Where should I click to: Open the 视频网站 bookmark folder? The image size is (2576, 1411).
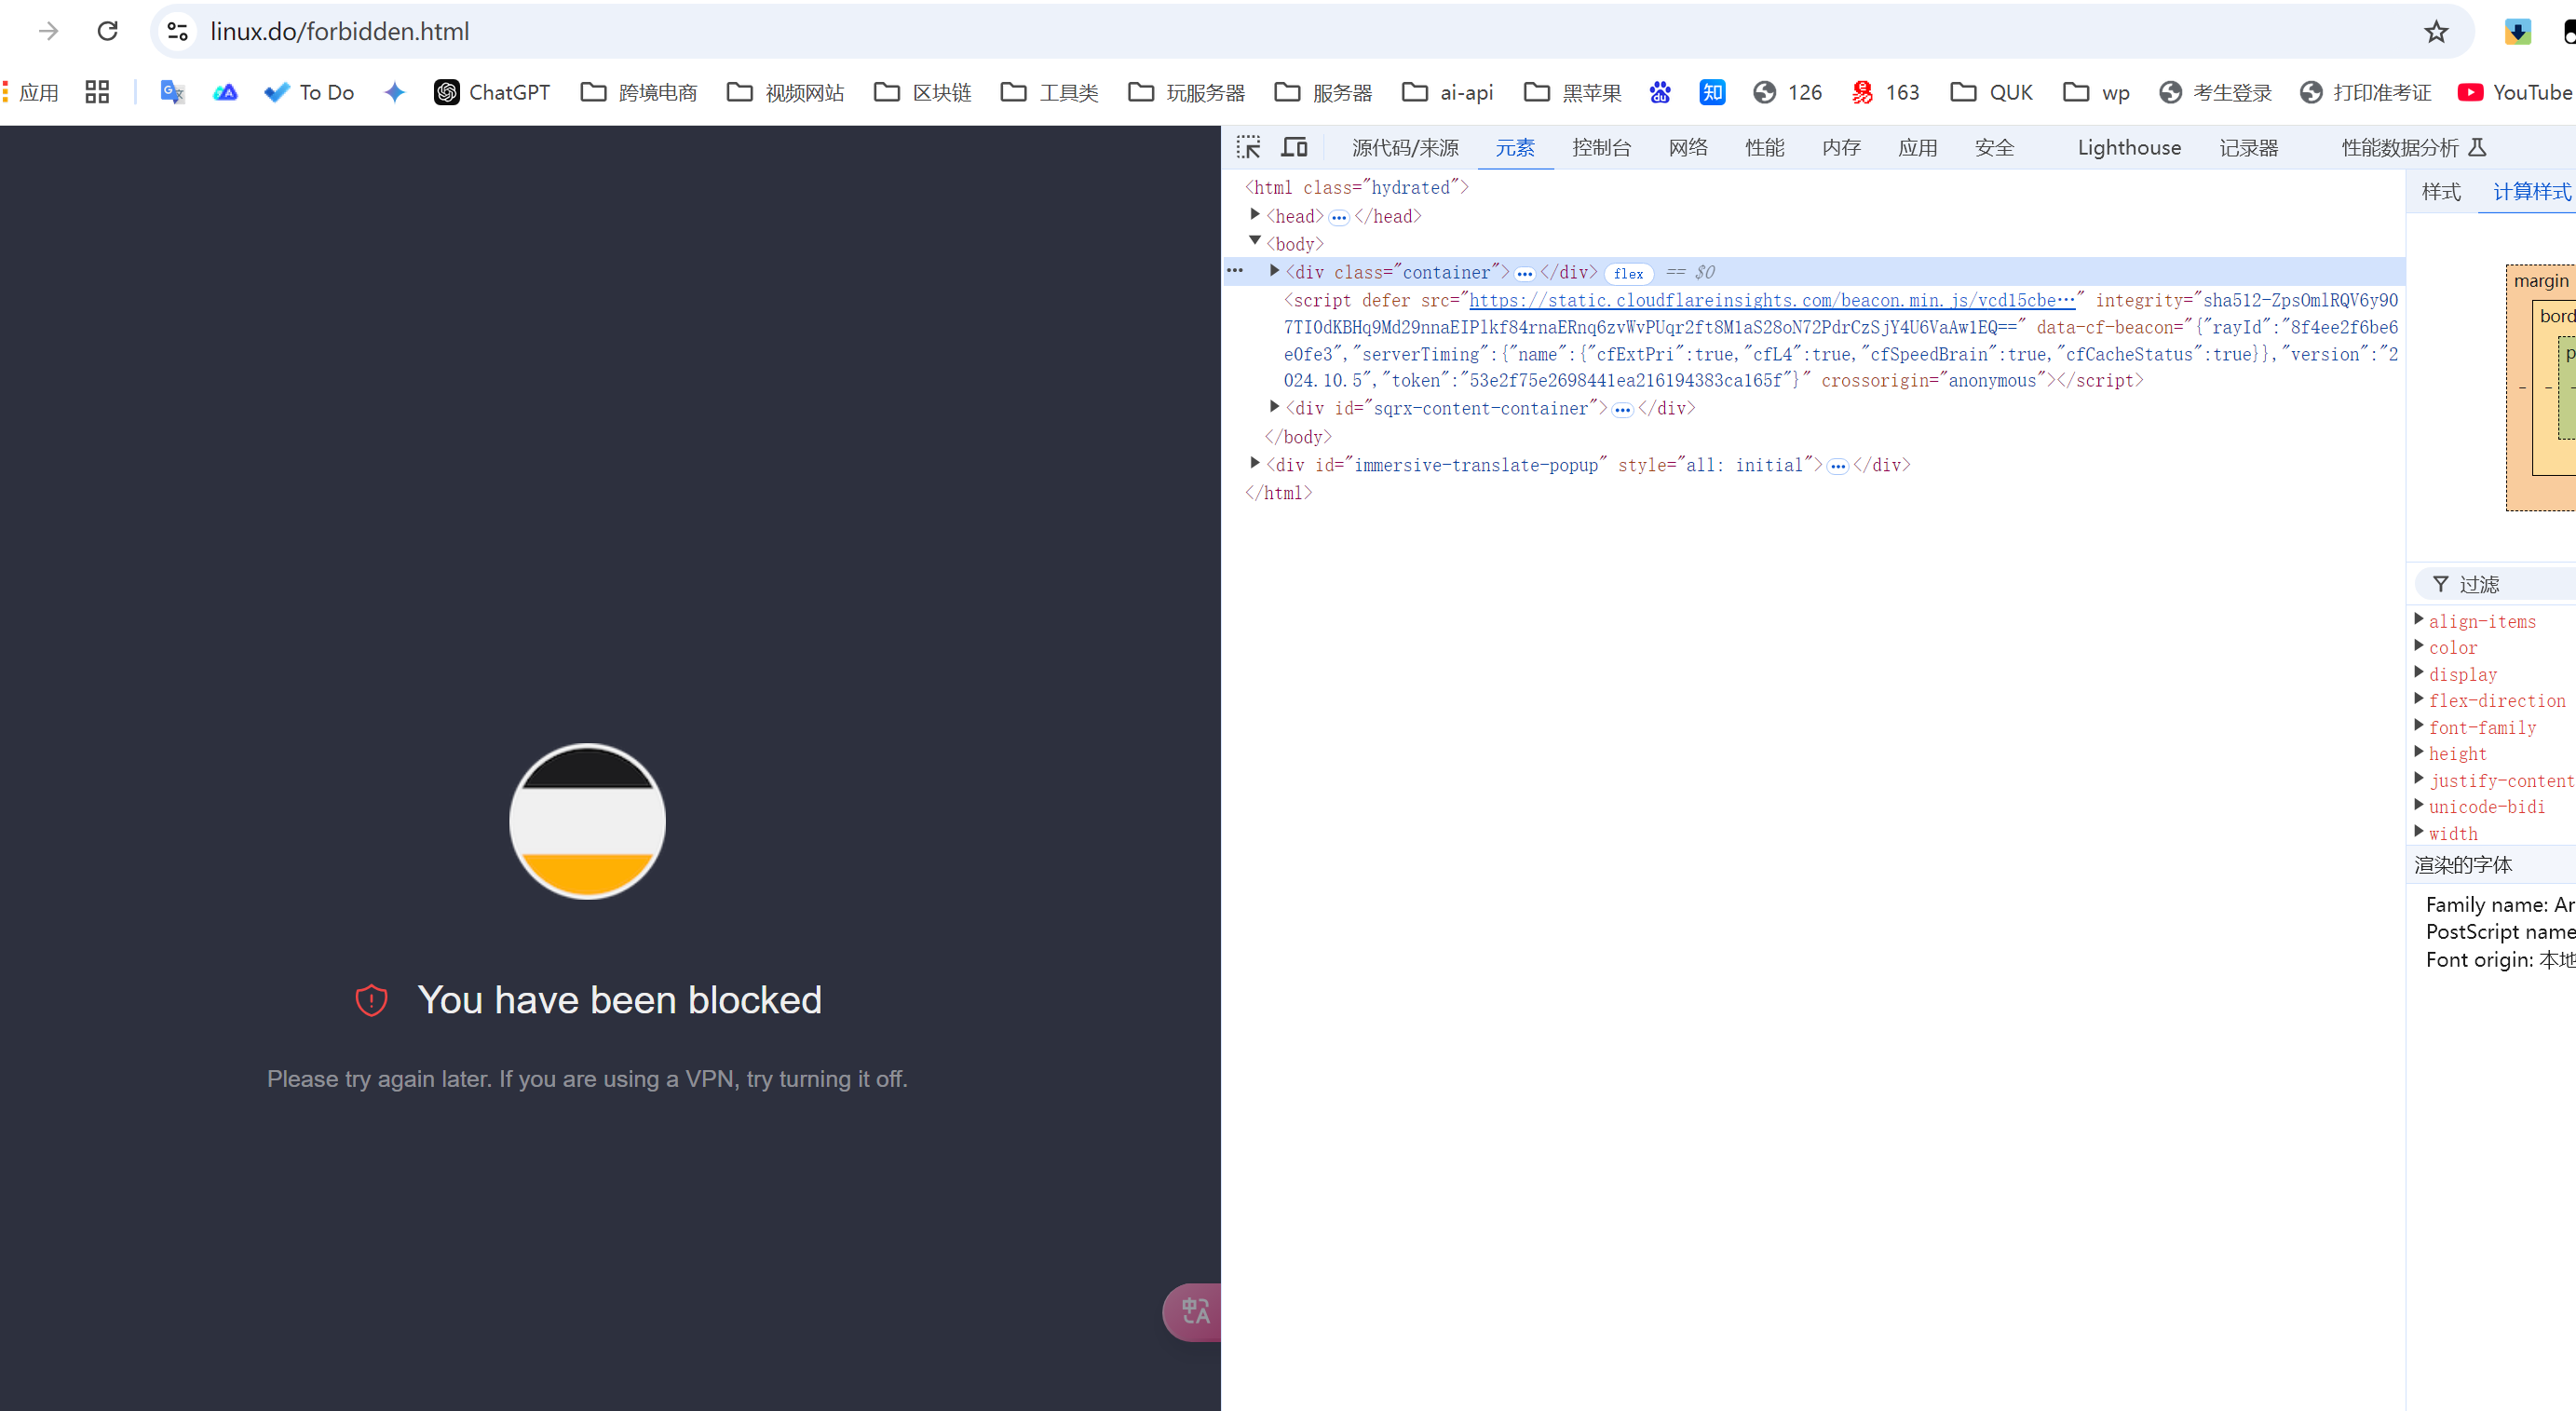tap(786, 92)
